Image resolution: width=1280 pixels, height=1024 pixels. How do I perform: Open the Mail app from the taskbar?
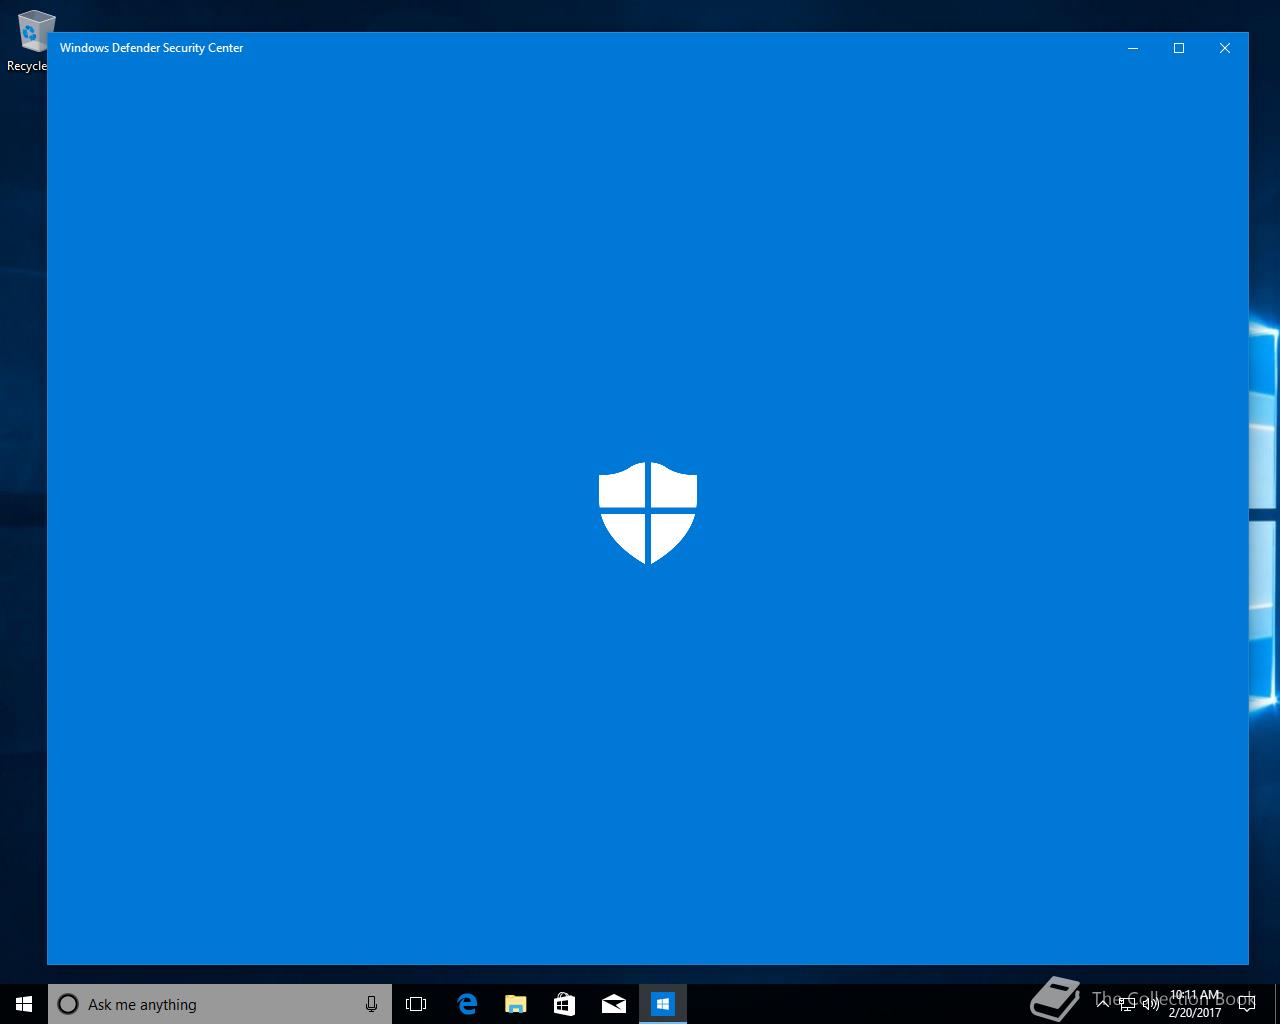(614, 1004)
